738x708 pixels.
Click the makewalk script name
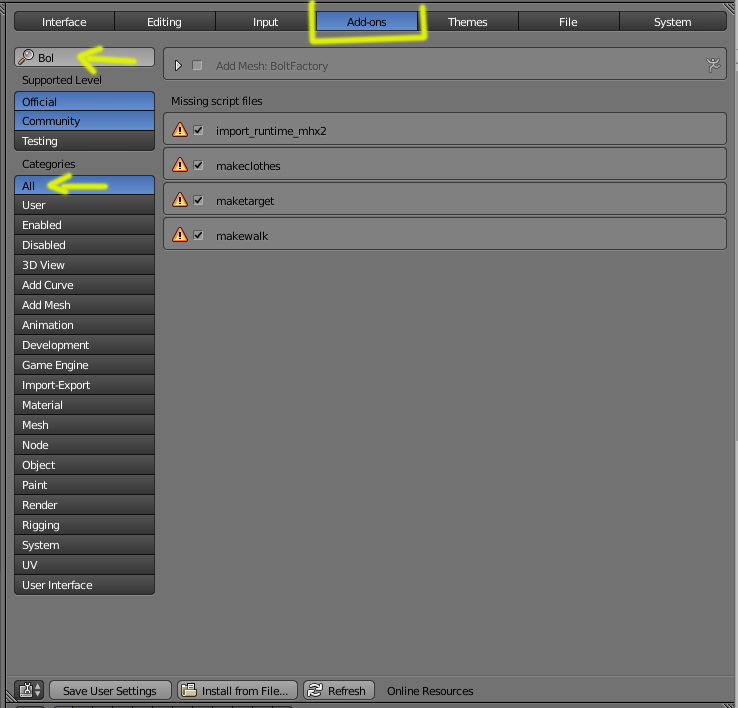click(242, 236)
